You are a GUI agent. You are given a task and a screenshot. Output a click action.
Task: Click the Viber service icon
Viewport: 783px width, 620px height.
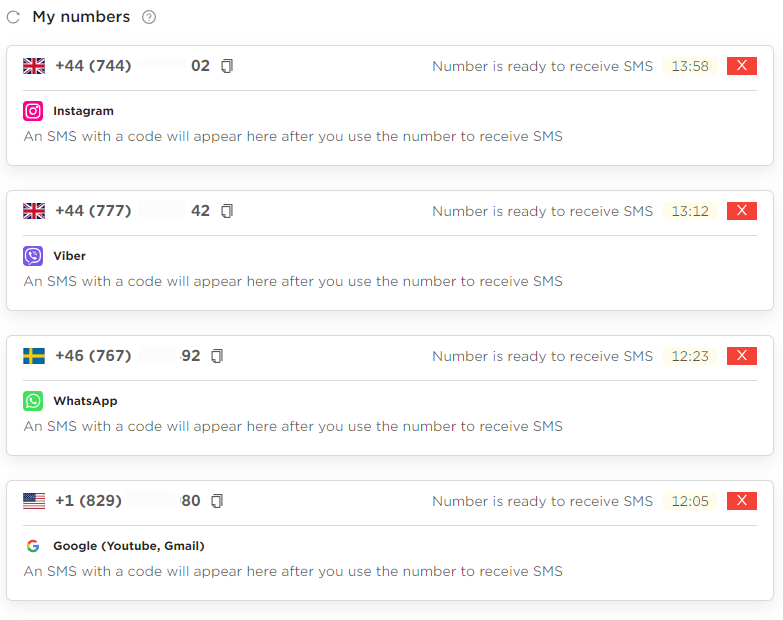click(x=33, y=256)
